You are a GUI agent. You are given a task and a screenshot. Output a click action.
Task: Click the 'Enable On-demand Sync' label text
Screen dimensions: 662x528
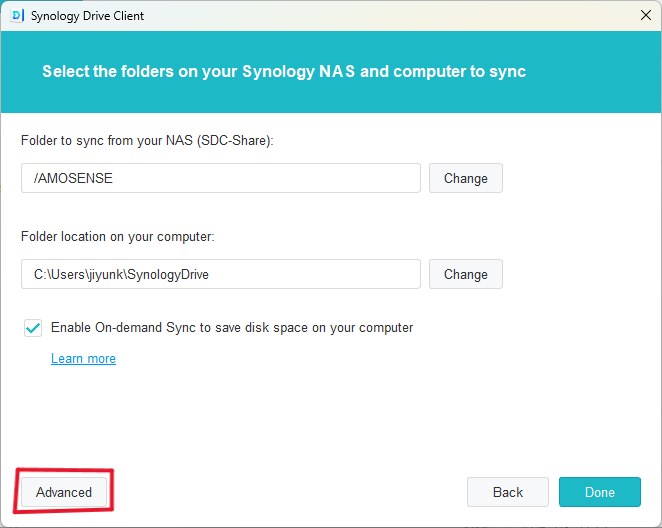(231, 327)
